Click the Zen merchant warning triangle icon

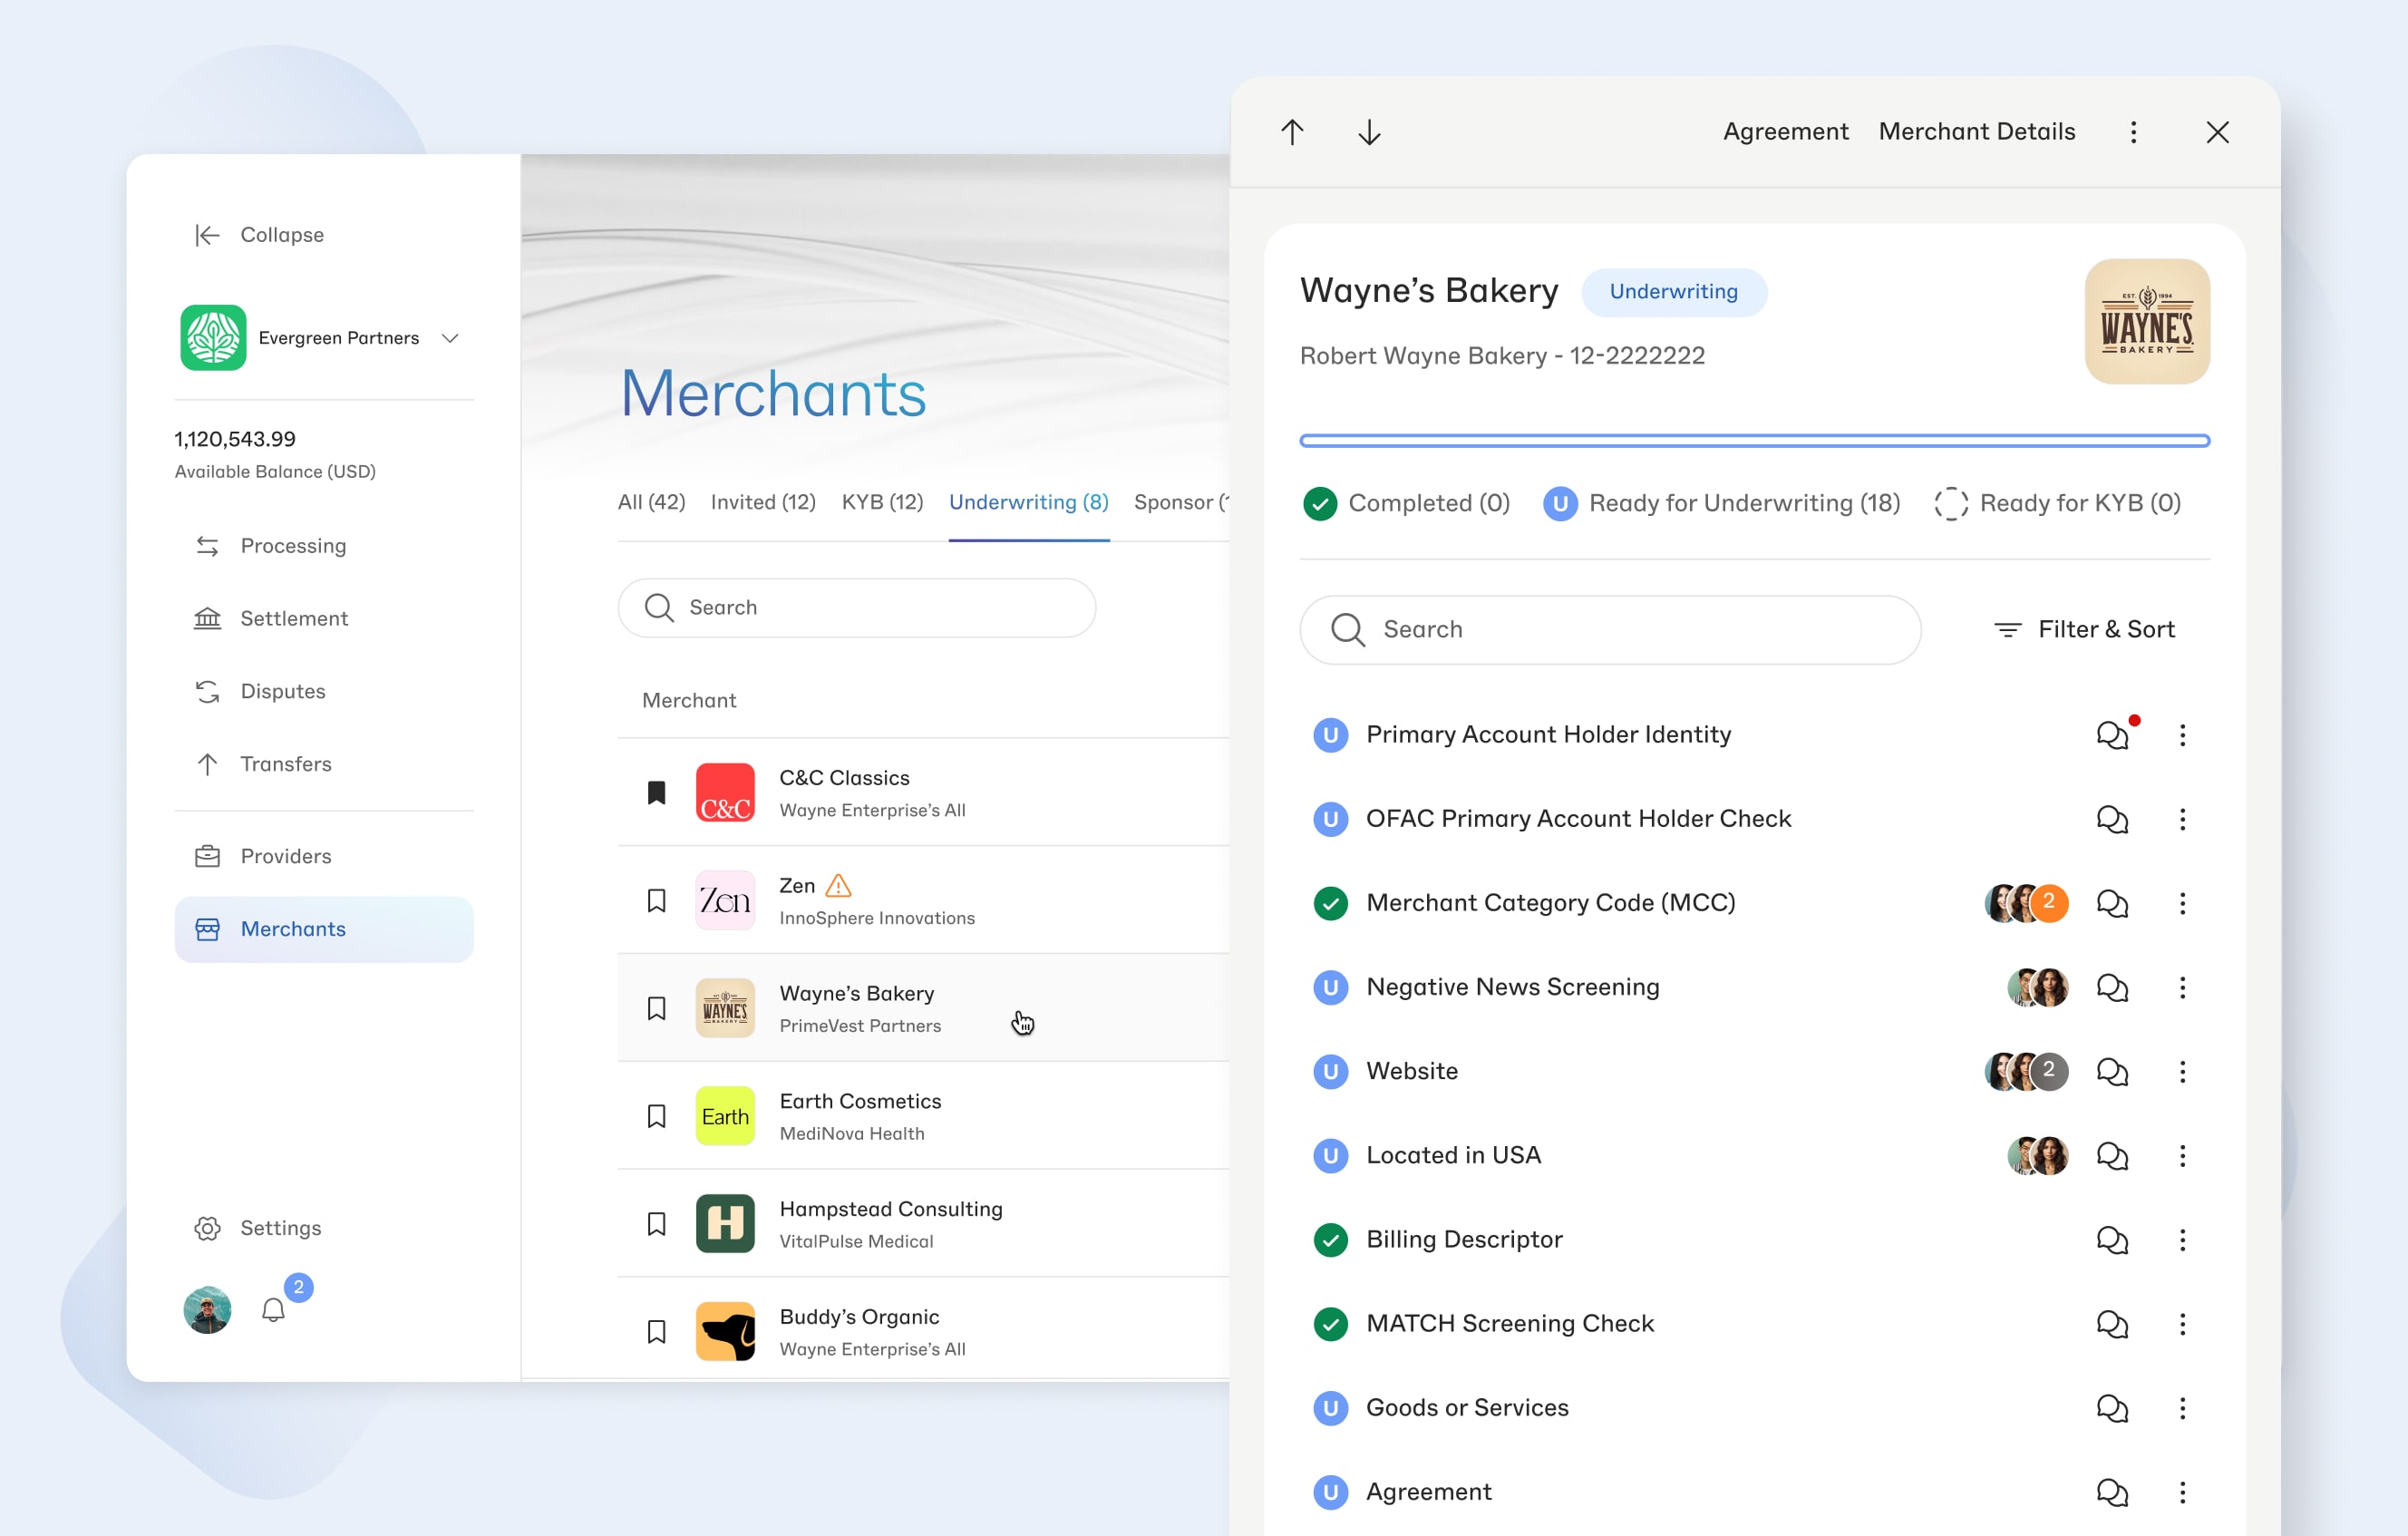[x=838, y=885]
